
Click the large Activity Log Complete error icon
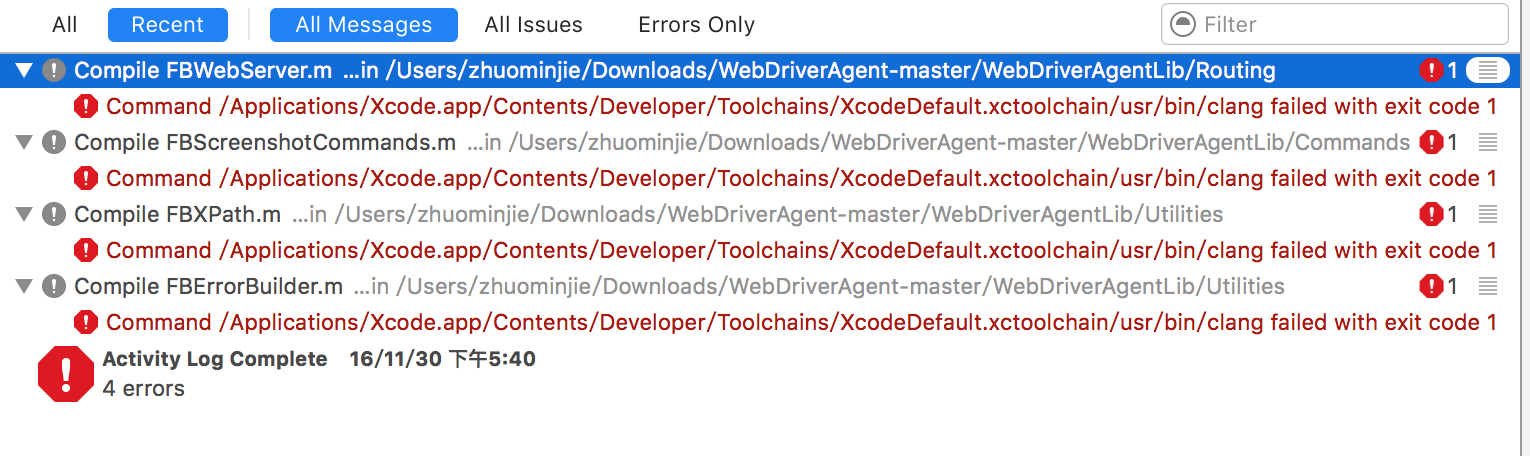pyautogui.click(x=65, y=373)
